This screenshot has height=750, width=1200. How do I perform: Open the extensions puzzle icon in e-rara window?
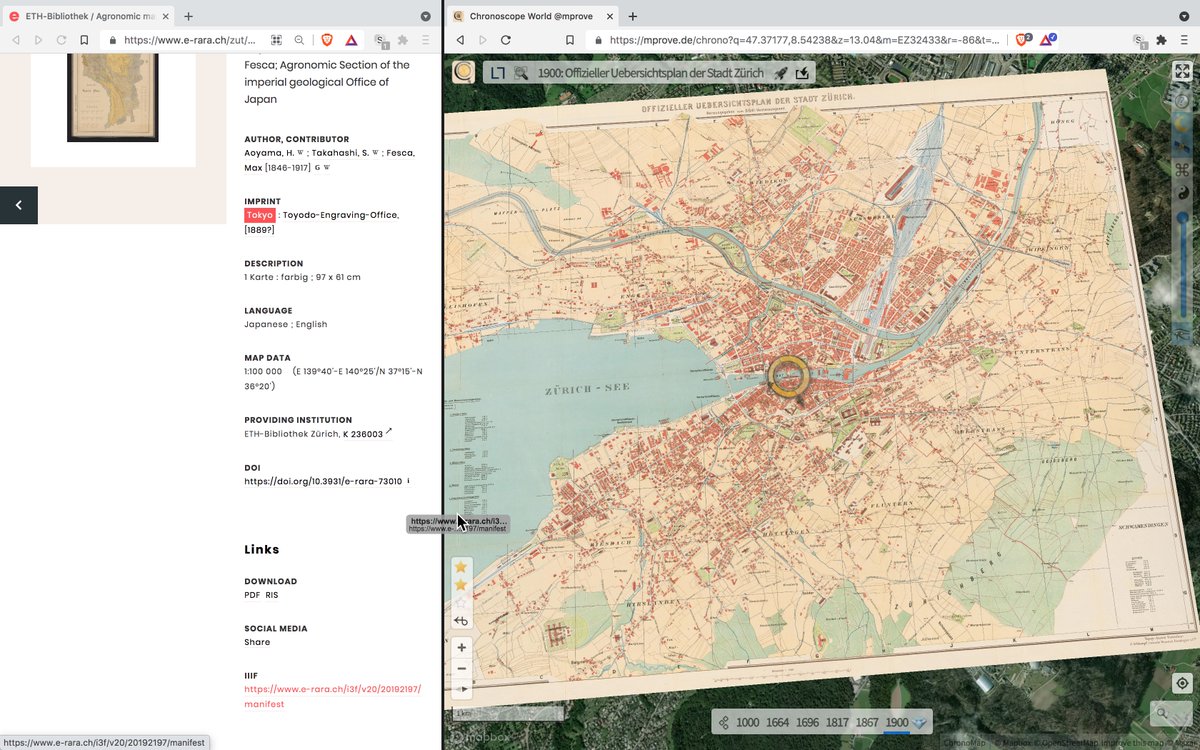coord(403,40)
